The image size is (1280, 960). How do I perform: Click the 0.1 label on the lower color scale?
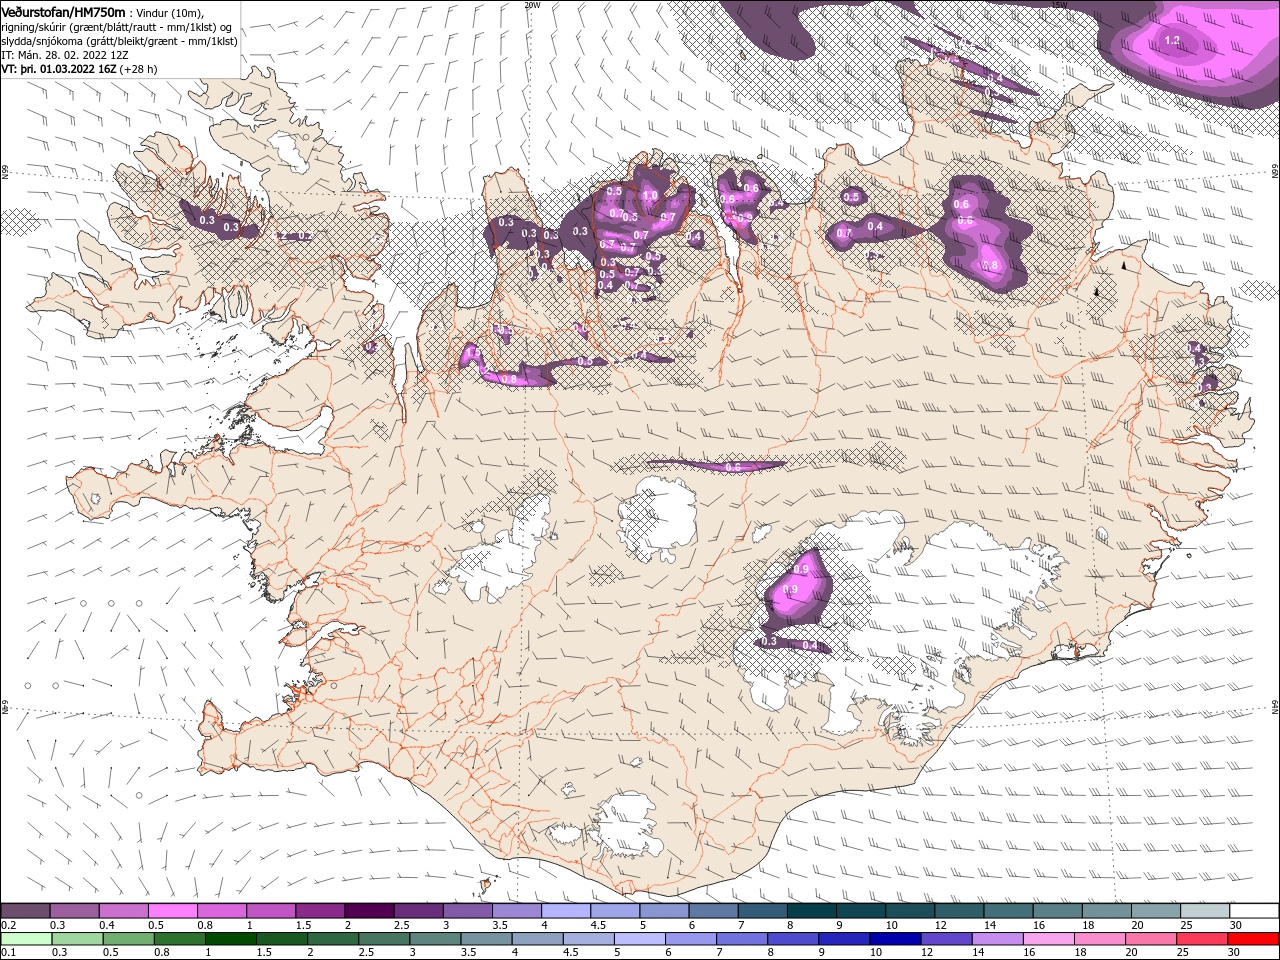8,953
